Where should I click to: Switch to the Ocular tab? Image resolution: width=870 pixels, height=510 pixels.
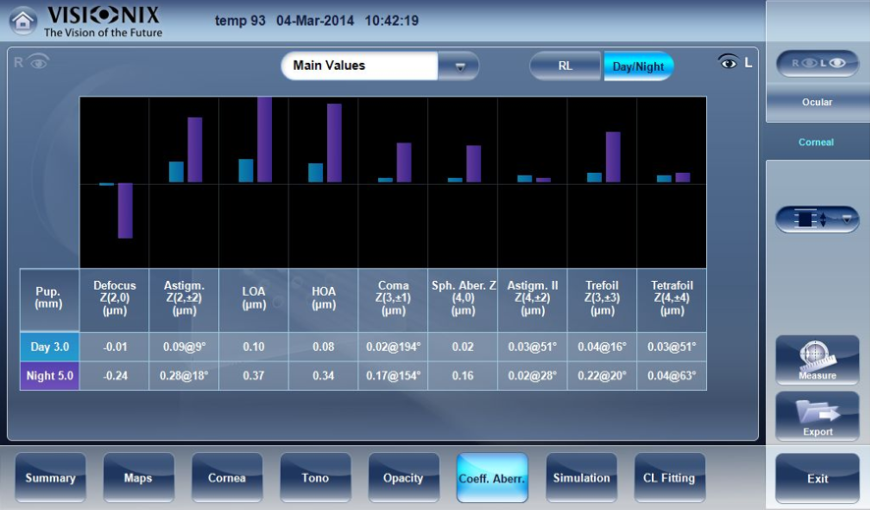[817, 102]
